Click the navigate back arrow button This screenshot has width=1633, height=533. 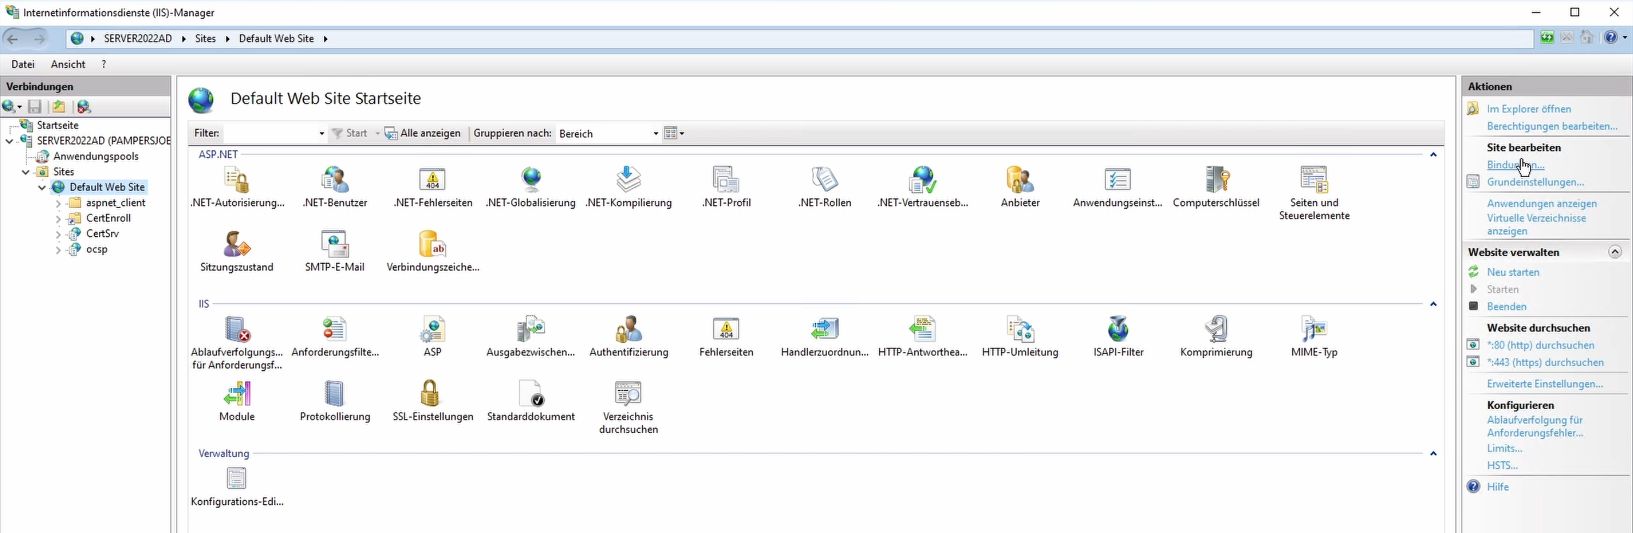pos(13,38)
